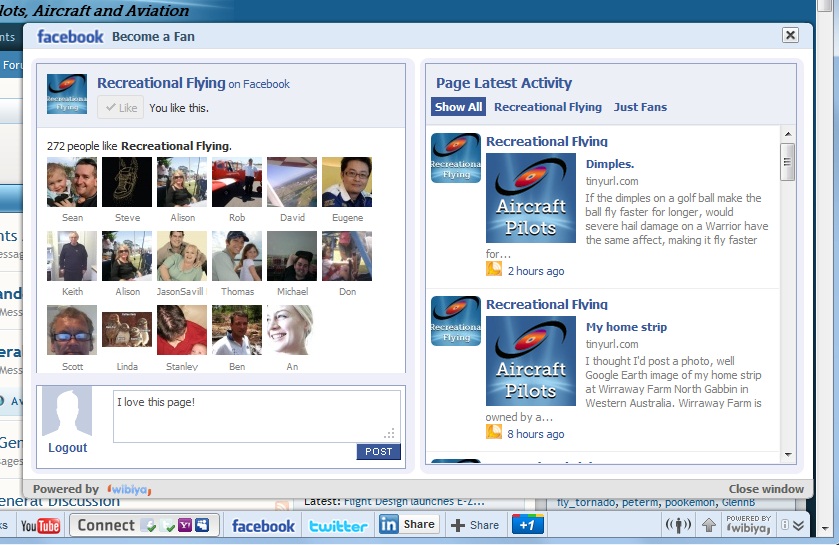Click the small info icon beside the toolbar chevron
839x545 pixels.
click(784, 525)
